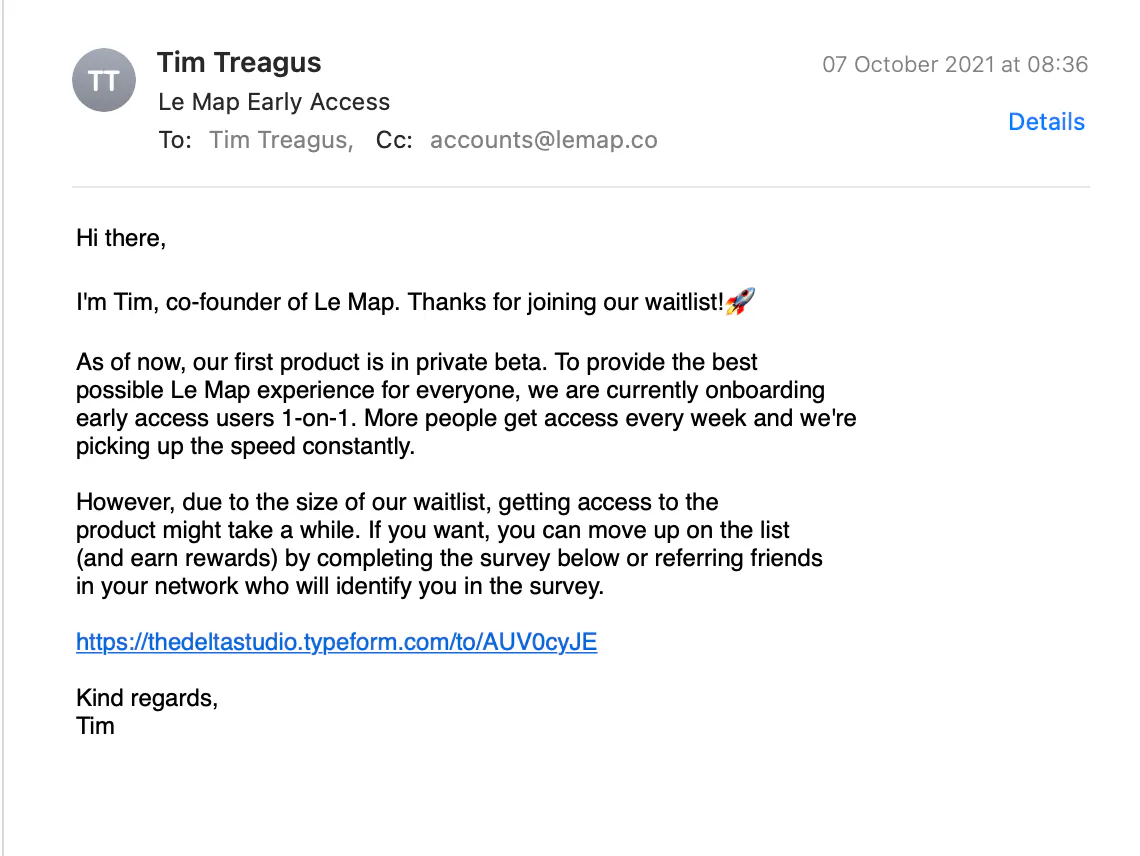Image resolution: width=1140 pixels, height=856 pixels.
Task: Click the rocket emoji after waitlist
Action: [740, 301]
